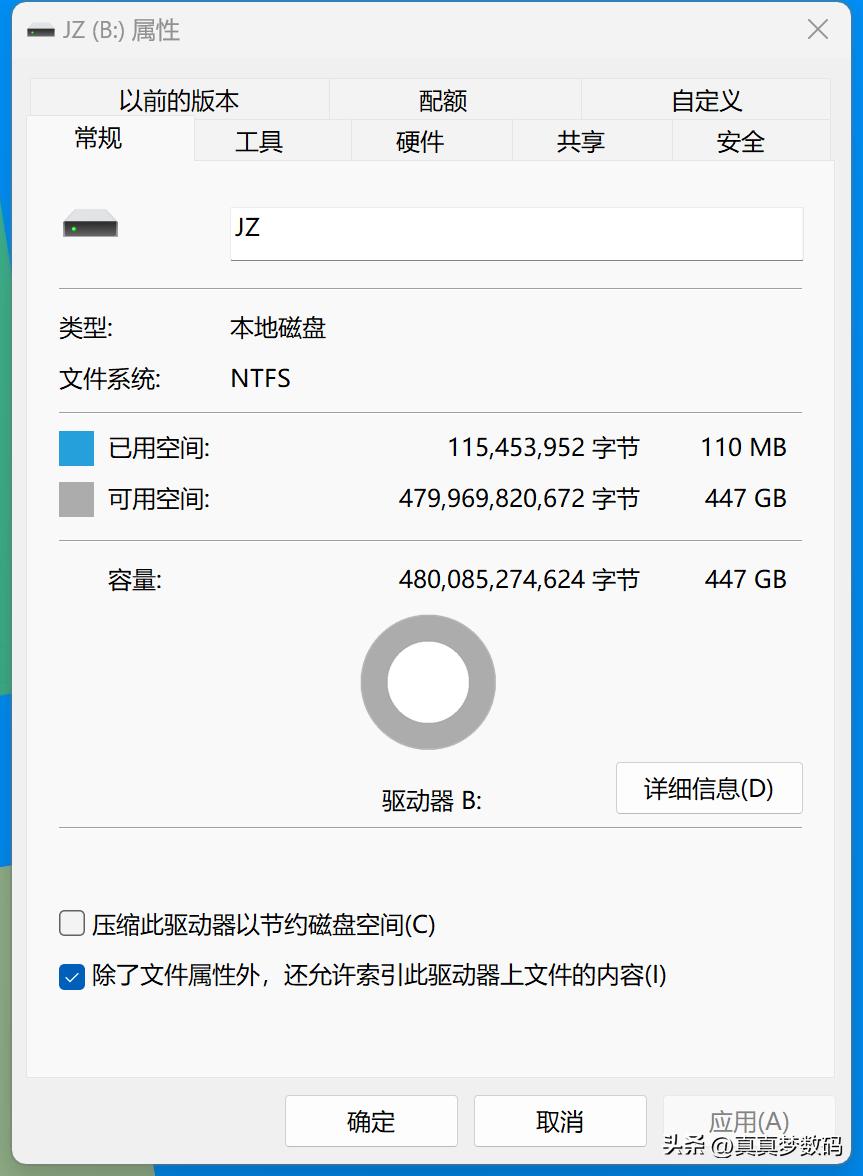The height and width of the screenshot is (1176, 863).
Task: Click the JZ volume name text field
Action: coord(516,233)
